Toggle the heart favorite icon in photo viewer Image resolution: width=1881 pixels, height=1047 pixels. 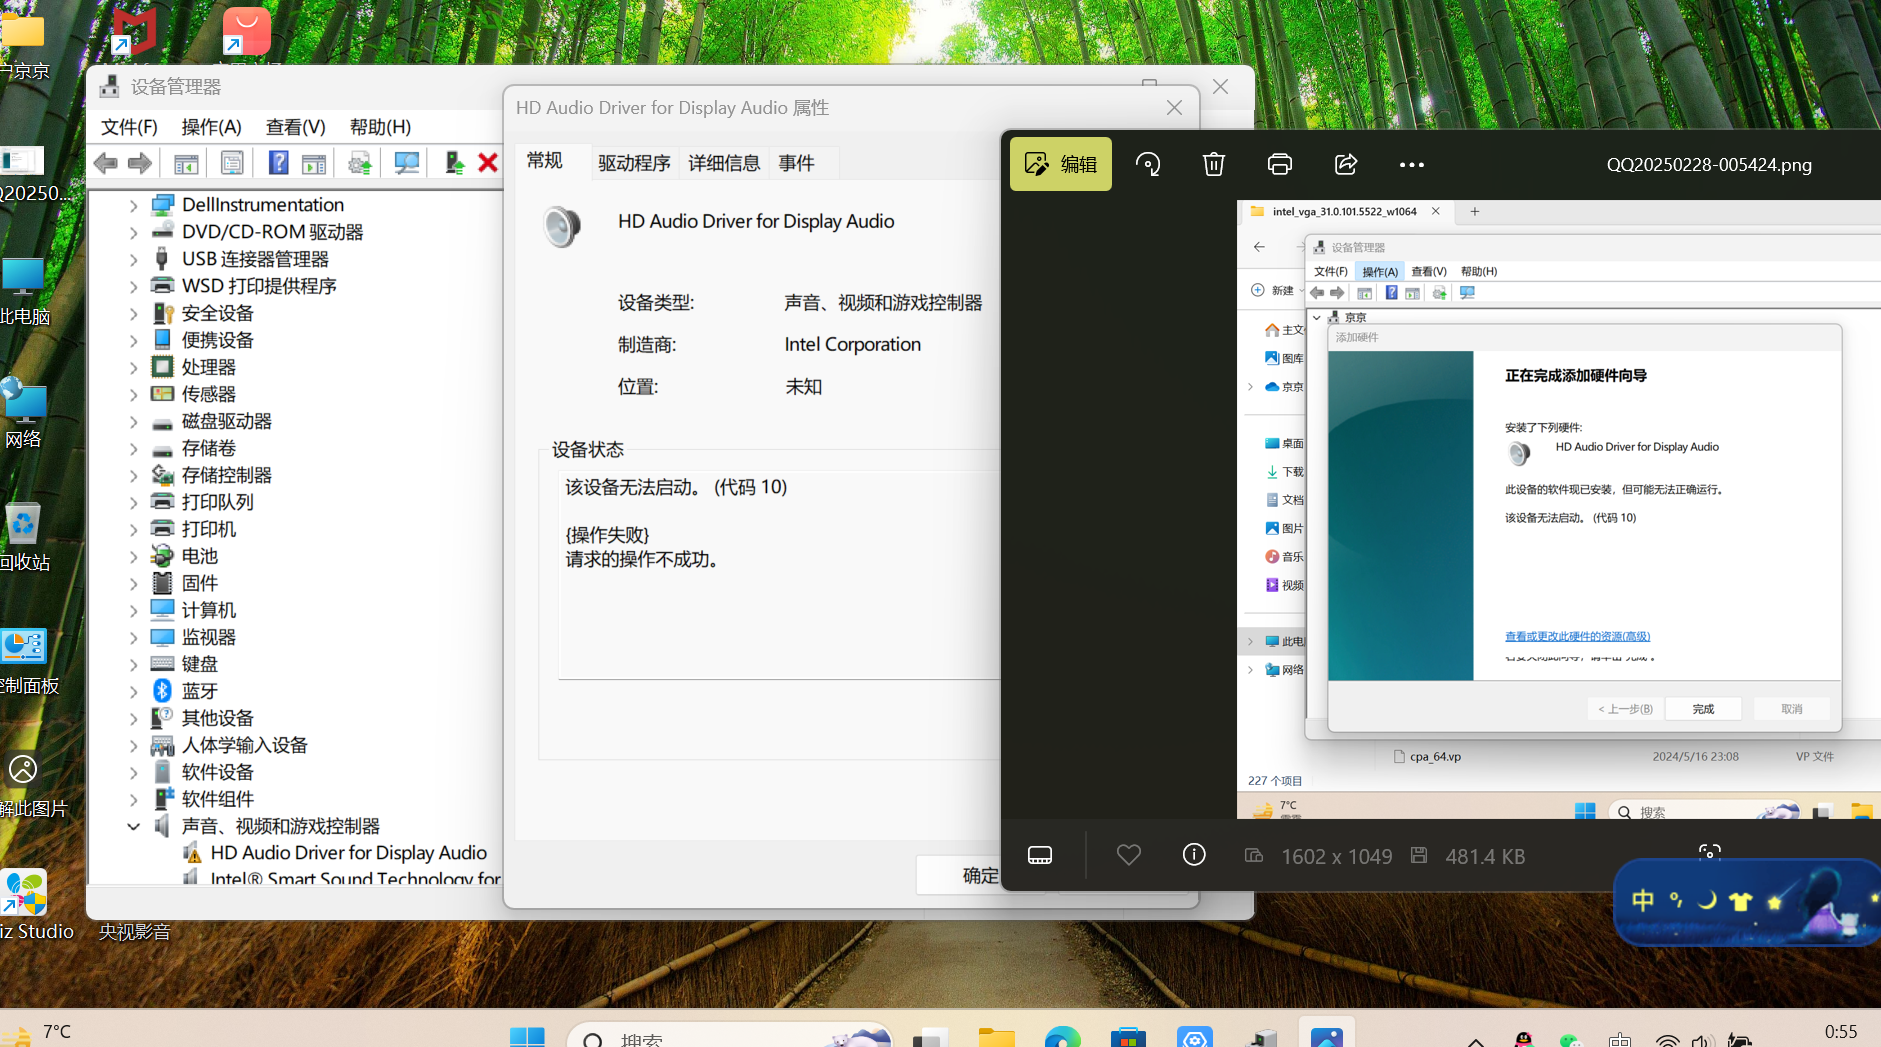(1129, 855)
